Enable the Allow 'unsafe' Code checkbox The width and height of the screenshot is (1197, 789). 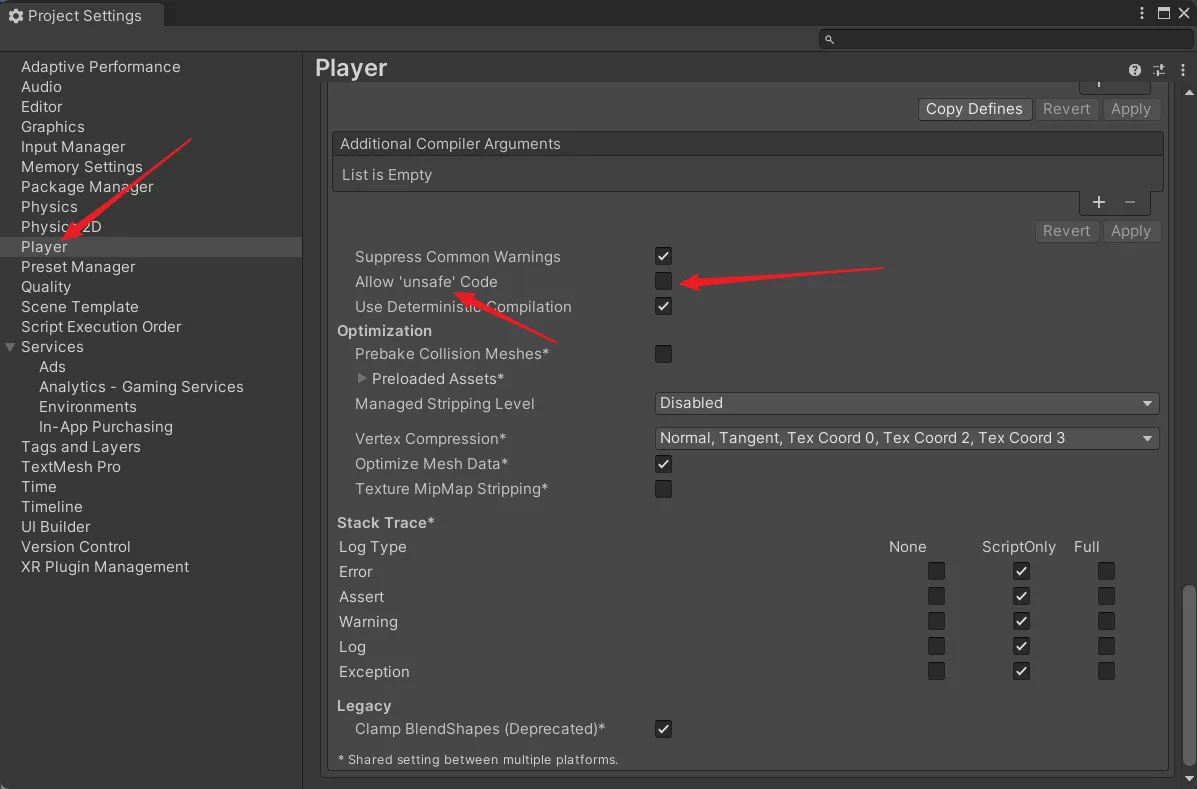[x=663, y=281]
